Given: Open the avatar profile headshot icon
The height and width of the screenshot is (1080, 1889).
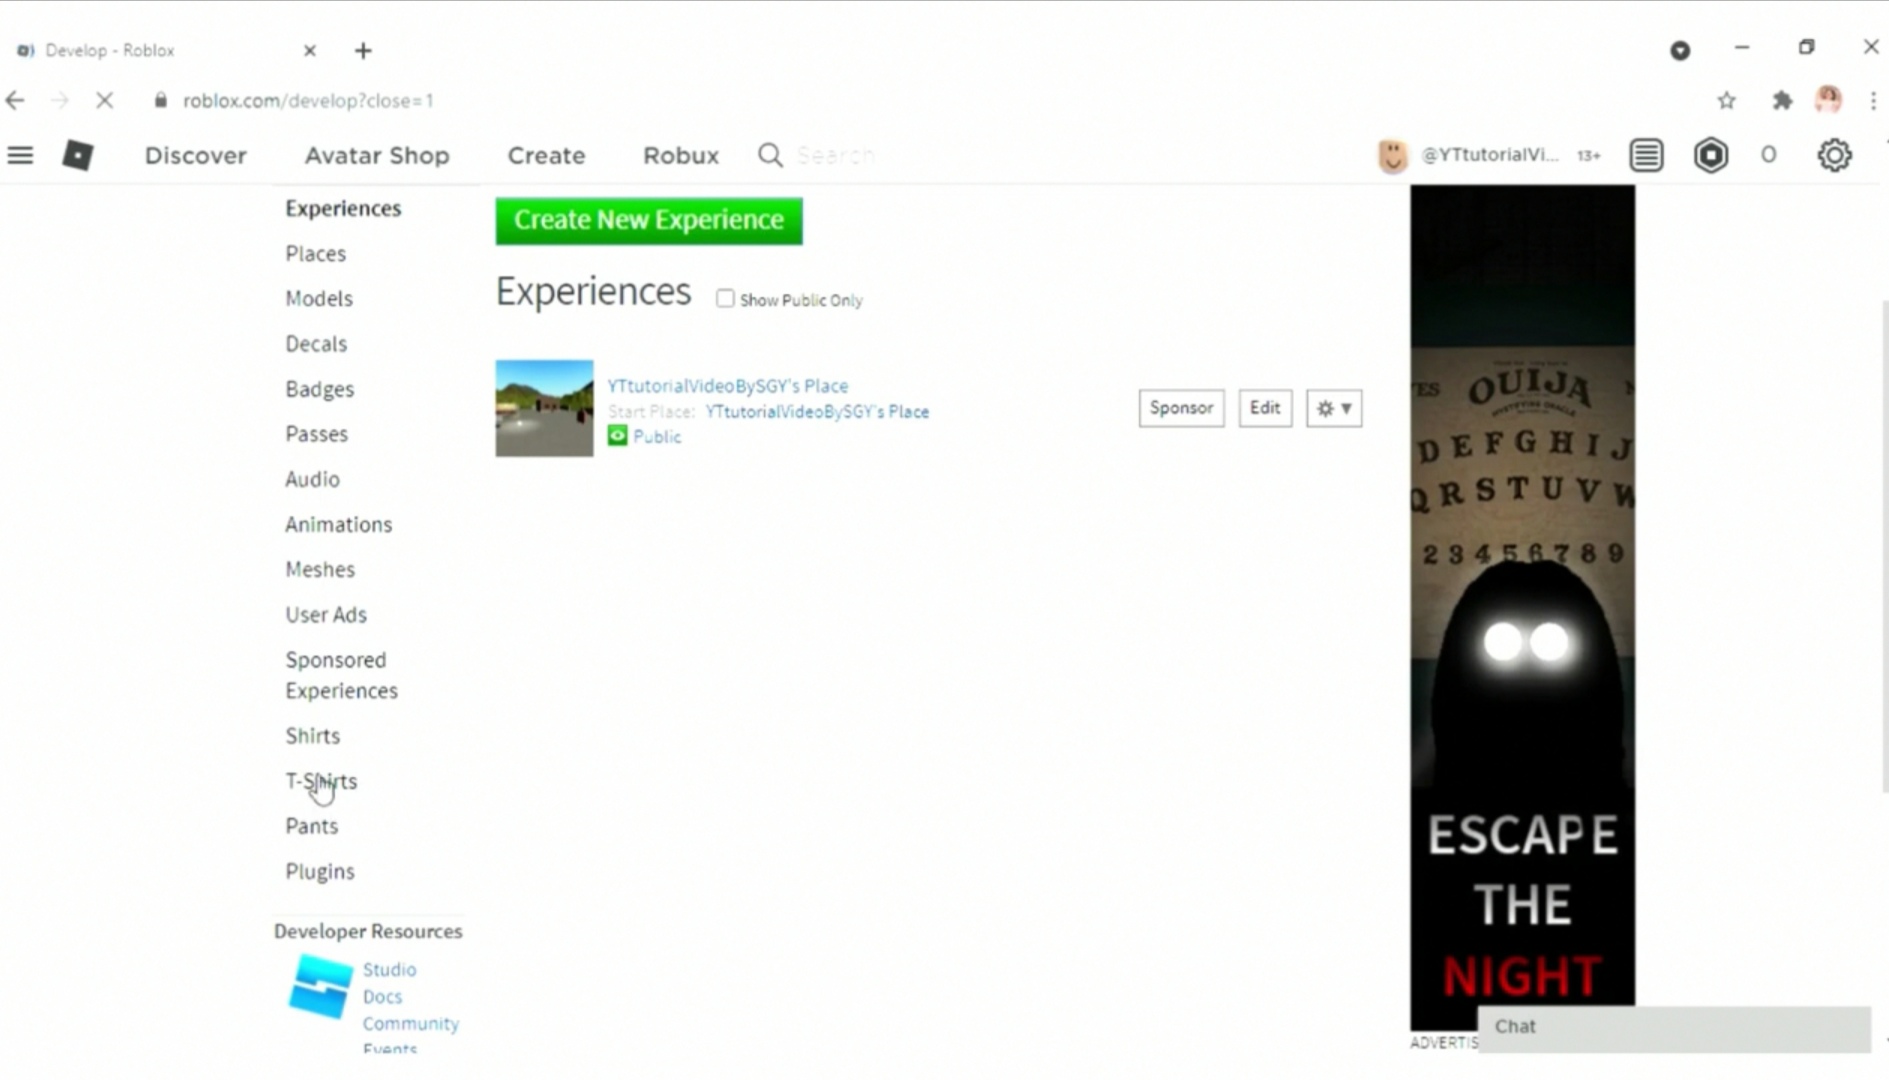Looking at the screenshot, I should coord(1392,155).
